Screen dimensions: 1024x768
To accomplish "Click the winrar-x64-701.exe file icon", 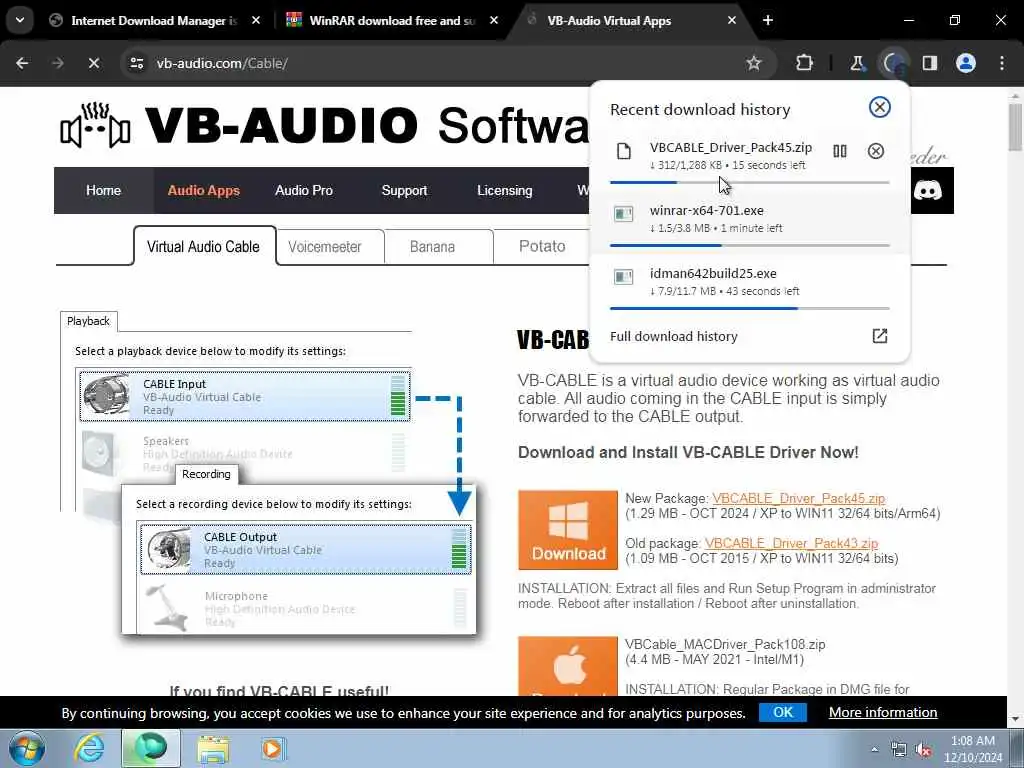I will (x=624, y=214).
